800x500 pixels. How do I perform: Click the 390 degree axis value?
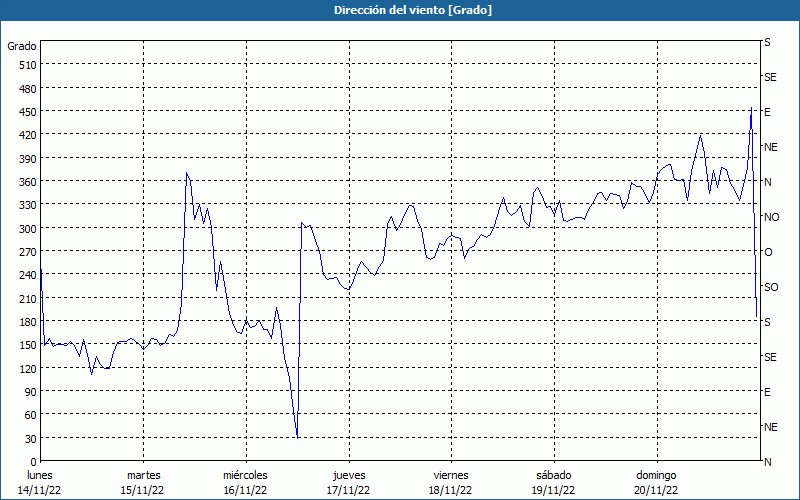[x=28, y=159]
